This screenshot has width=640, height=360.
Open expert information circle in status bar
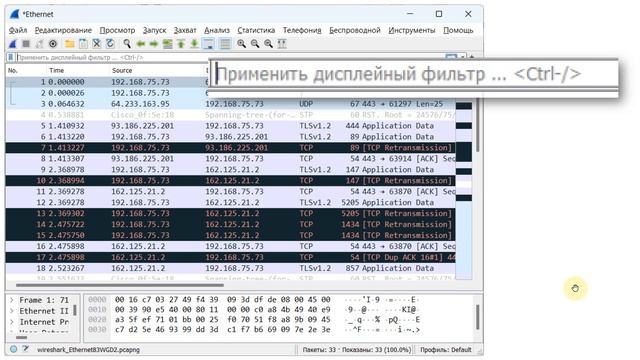tap(13, 349)
